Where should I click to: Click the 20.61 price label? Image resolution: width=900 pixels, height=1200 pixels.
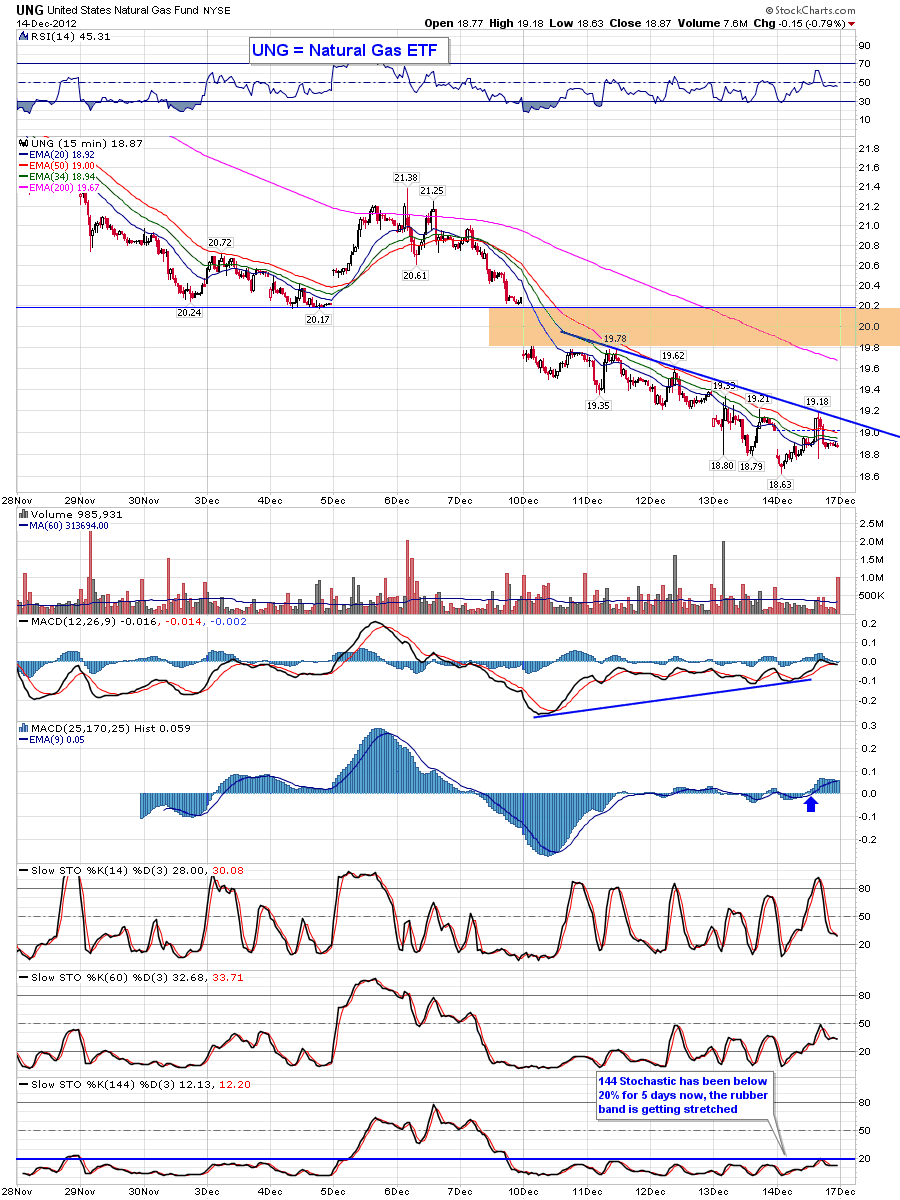(x=415, y=275)
